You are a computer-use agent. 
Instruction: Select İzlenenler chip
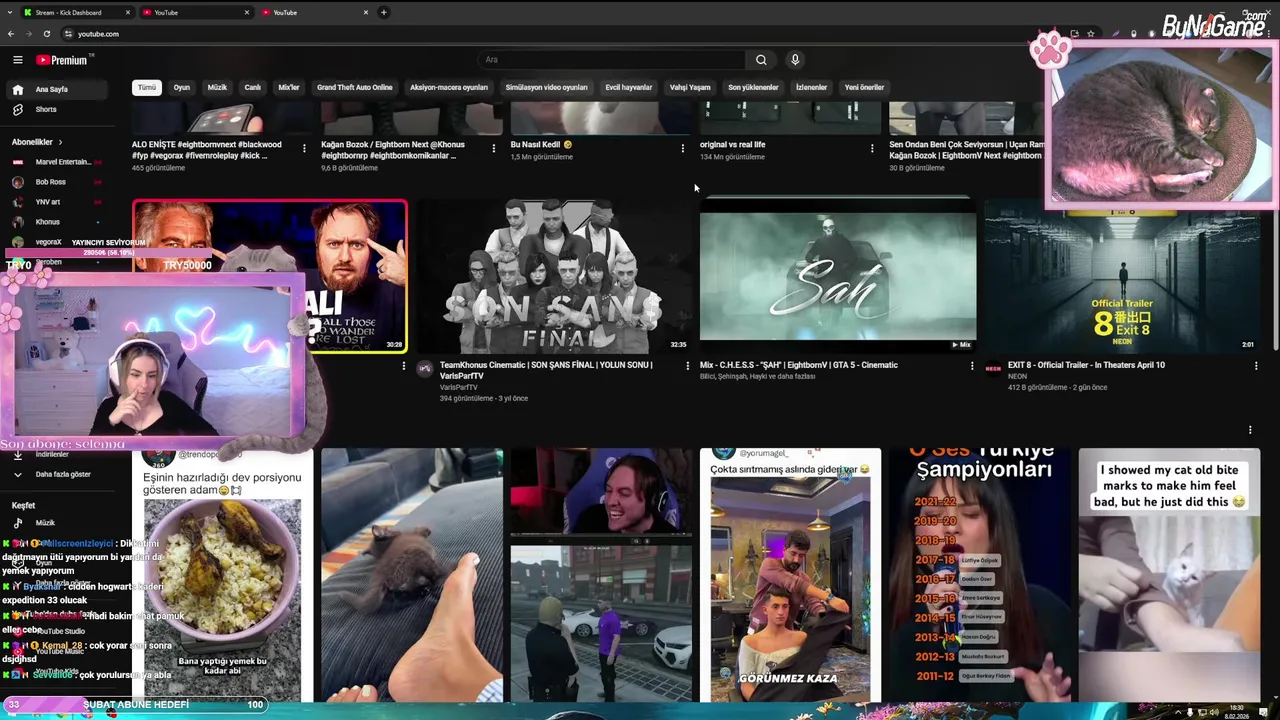pos(811,87)
